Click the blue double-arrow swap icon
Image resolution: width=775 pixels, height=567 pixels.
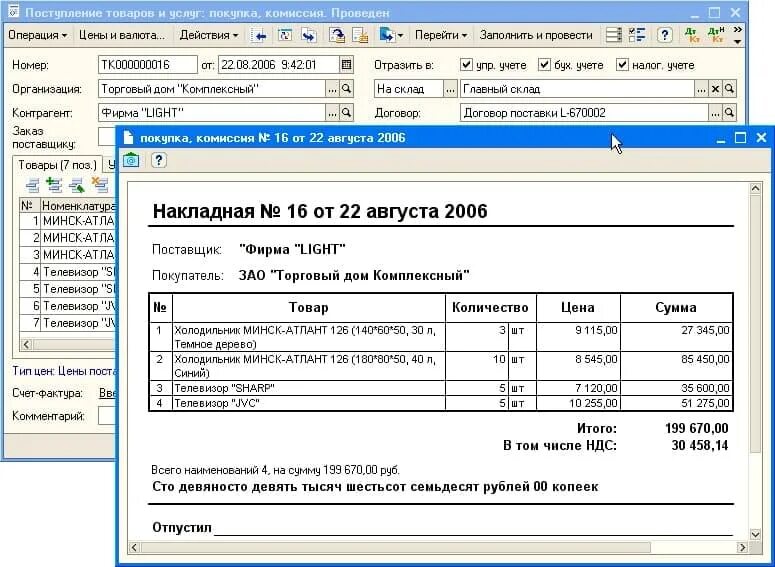click(x=309, y=35)
